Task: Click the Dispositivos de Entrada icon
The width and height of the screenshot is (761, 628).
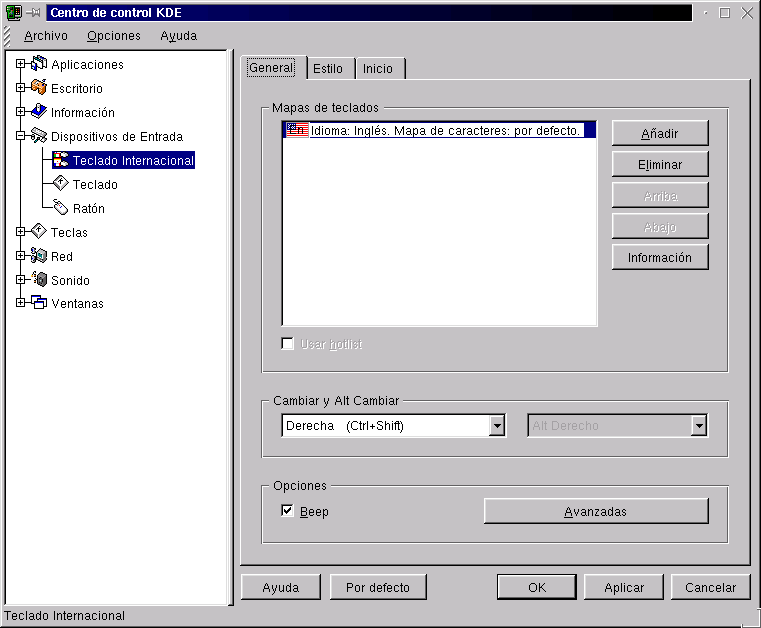Action: pos(39,136)
